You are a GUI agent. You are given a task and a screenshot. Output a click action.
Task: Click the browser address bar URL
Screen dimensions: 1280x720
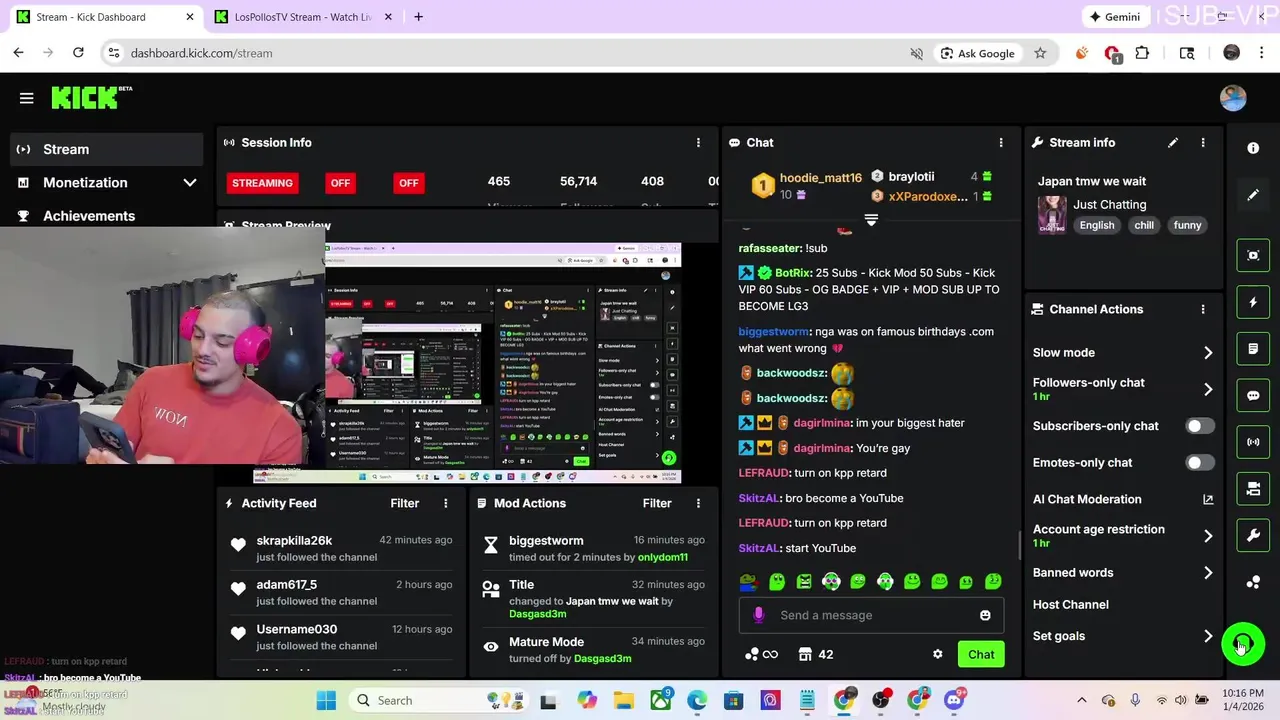(x=201, y=53)
